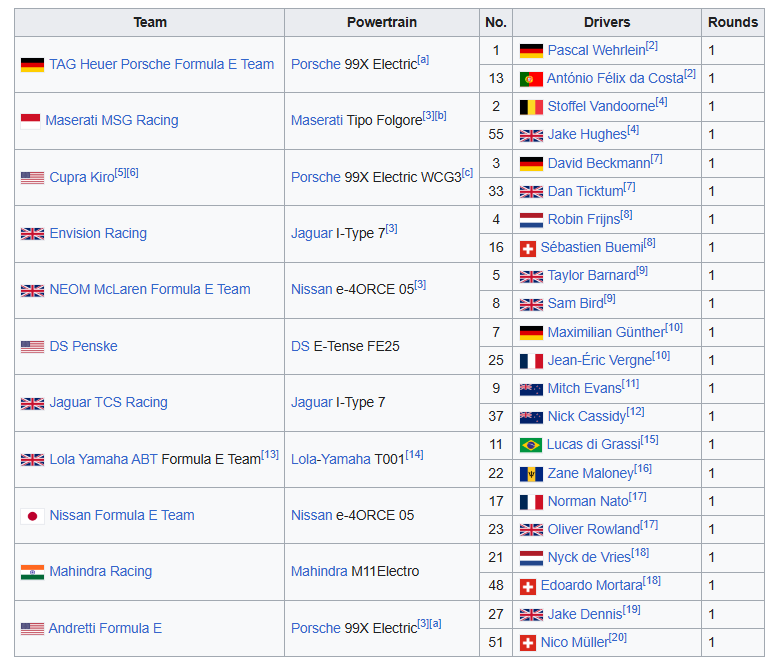
Task: Open the Envision Racing team link
Action: click(98, 233)
